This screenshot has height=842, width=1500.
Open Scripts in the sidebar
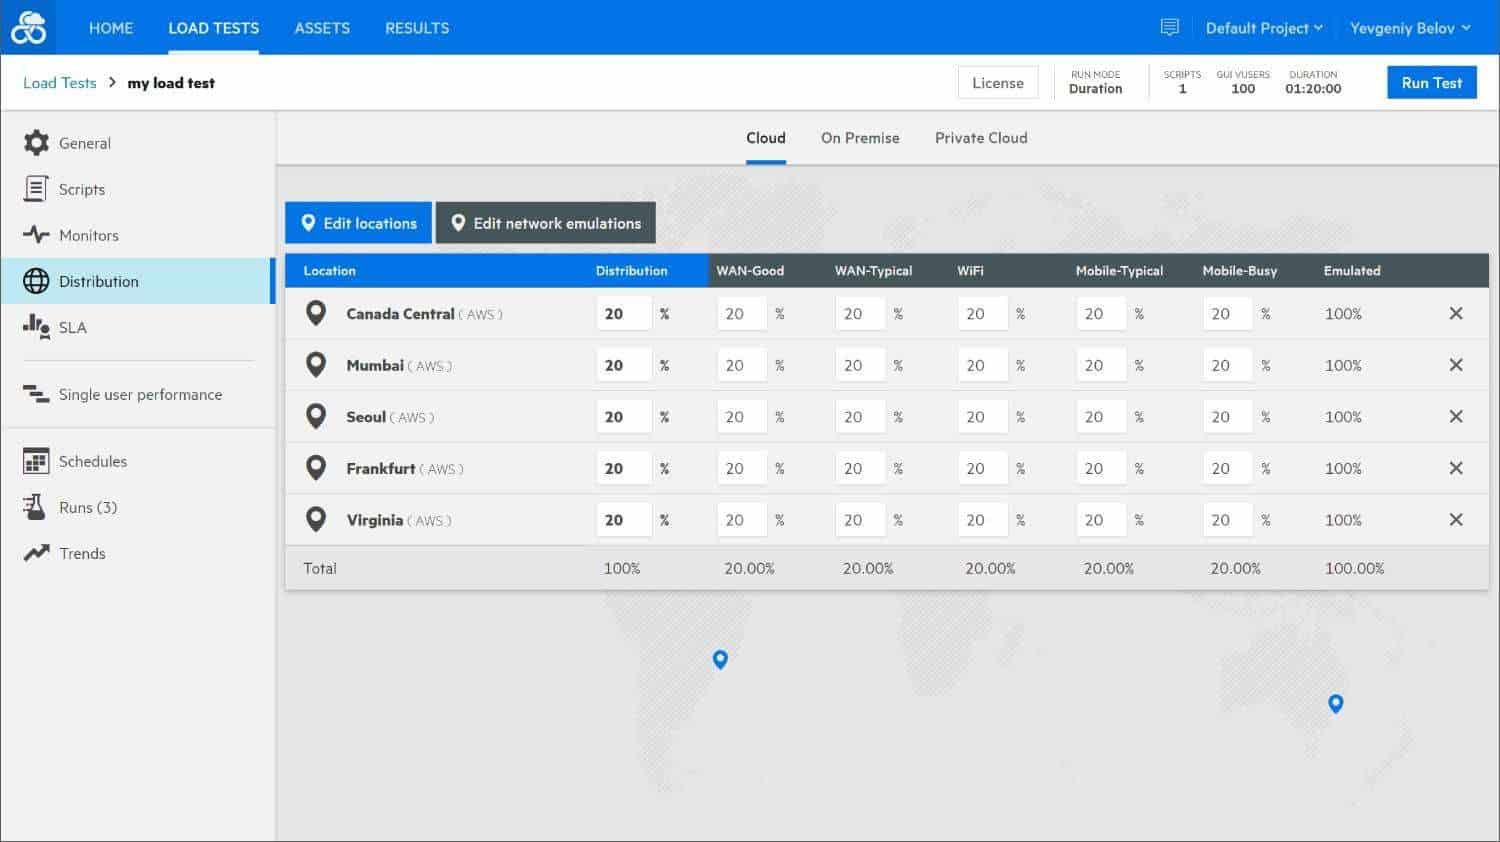(x=138, y=189)
